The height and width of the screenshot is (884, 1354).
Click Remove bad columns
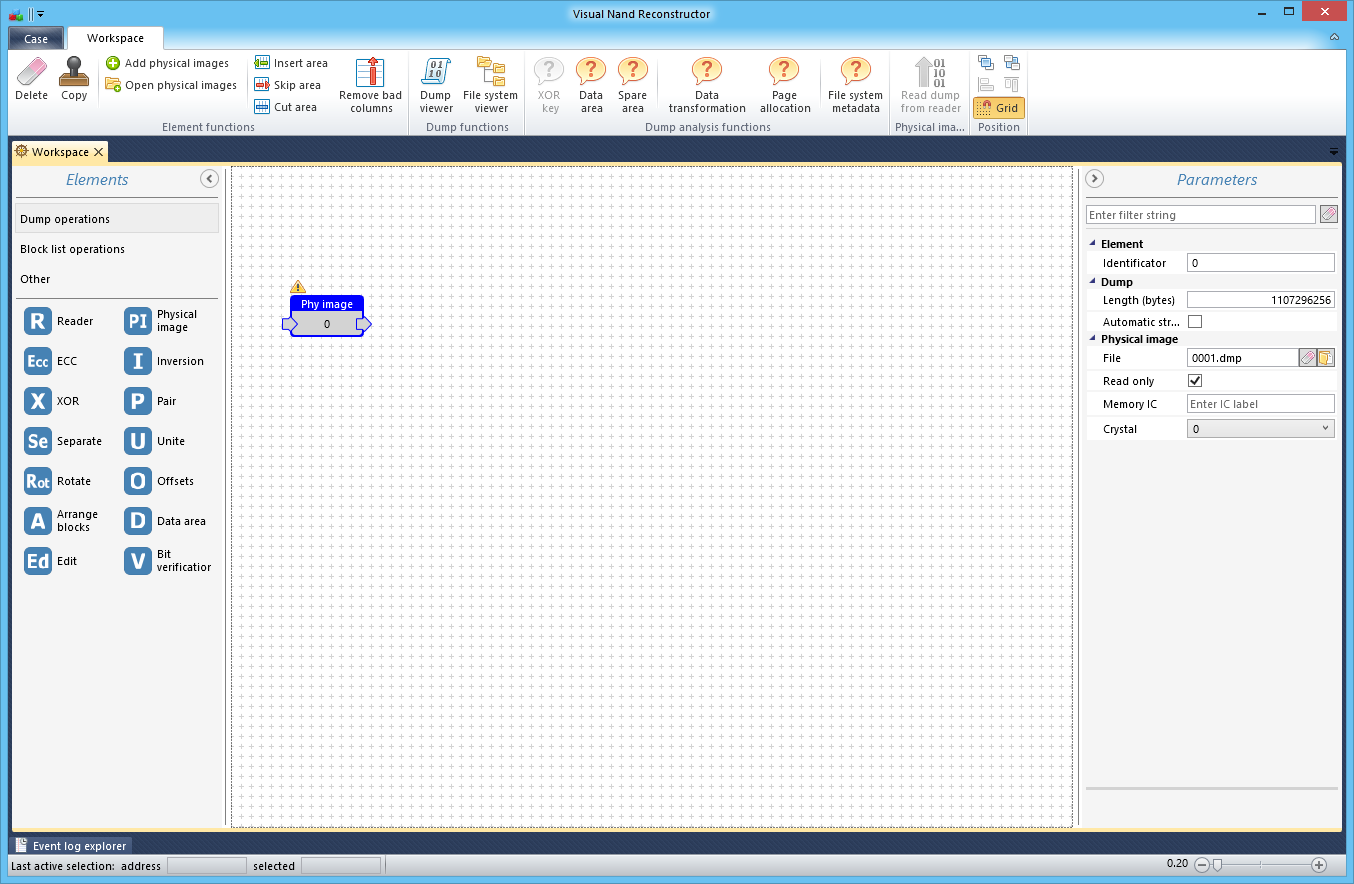tap(371, 85)
